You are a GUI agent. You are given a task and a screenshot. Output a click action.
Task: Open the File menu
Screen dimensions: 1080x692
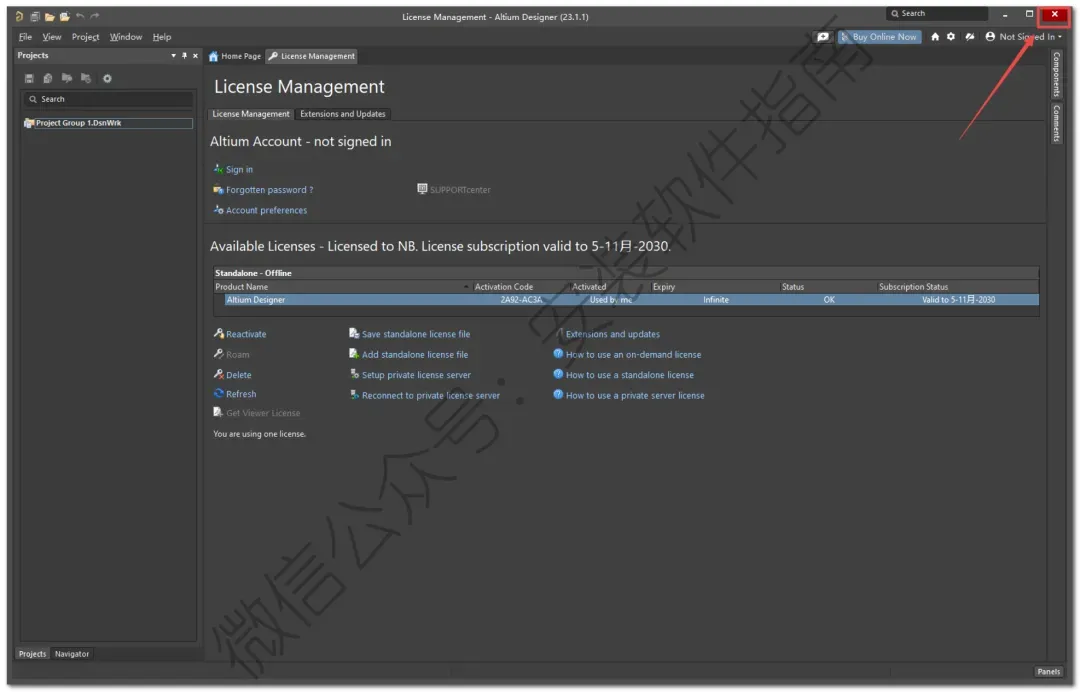25,36
